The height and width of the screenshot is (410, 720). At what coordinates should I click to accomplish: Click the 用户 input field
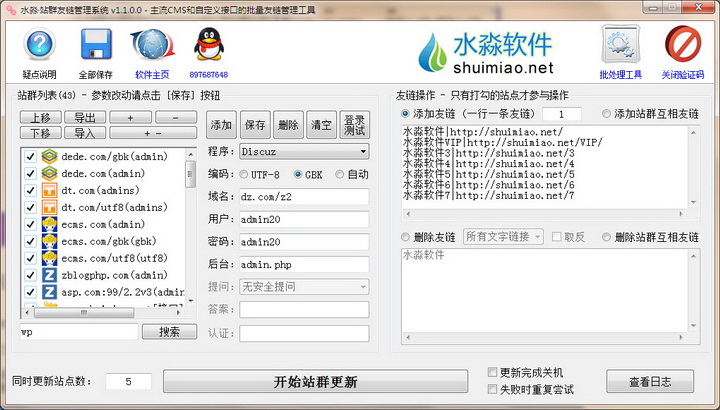(304, 219)
